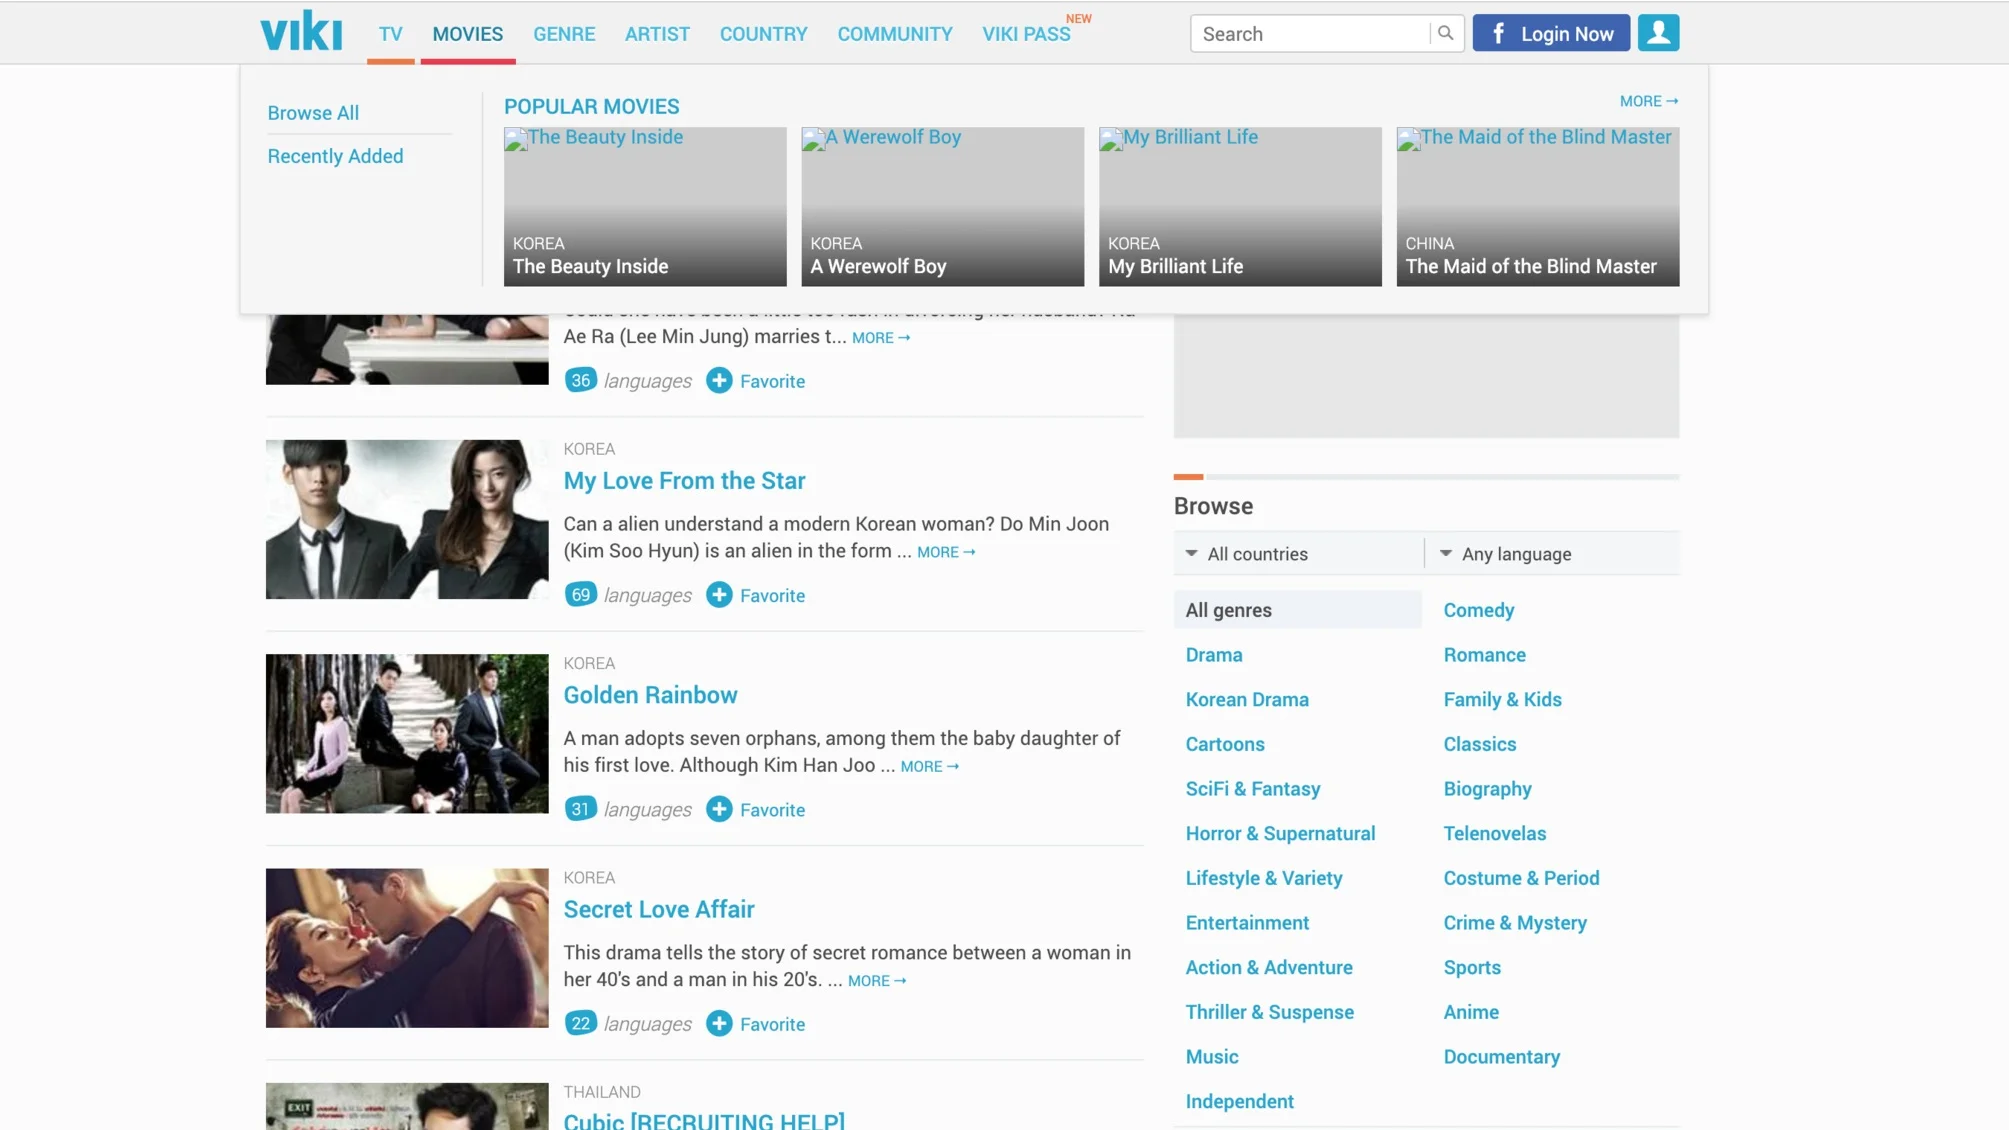Open the Secret Love Affair title link
Viewport: 2009px width, 1130px height.
[x=659, y=909]
